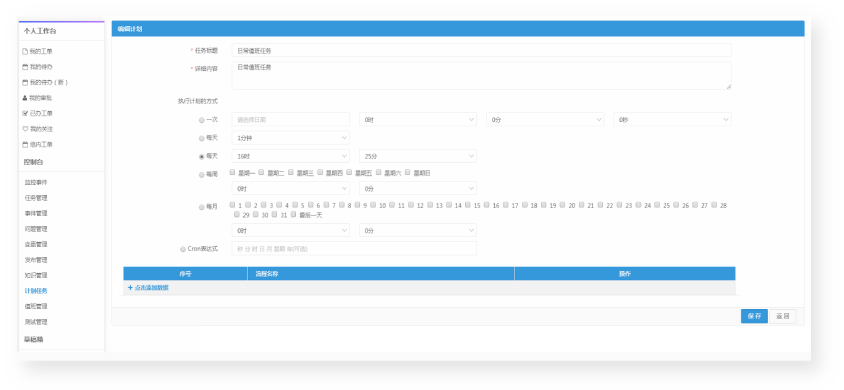Click the 保存 button
844x390 pixels.
(x=754, y=316)
